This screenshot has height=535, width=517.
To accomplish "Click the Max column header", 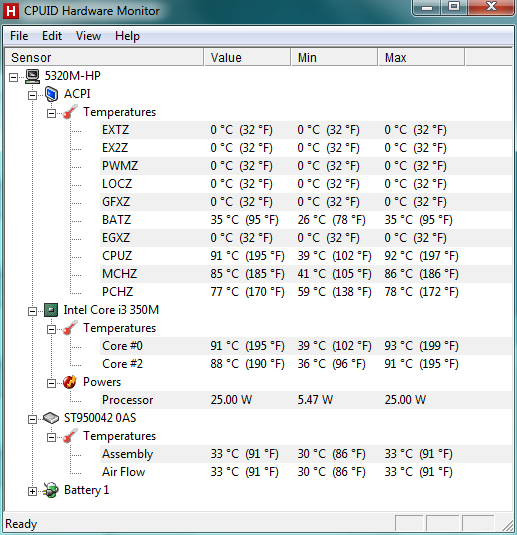I will coord(421,57).
